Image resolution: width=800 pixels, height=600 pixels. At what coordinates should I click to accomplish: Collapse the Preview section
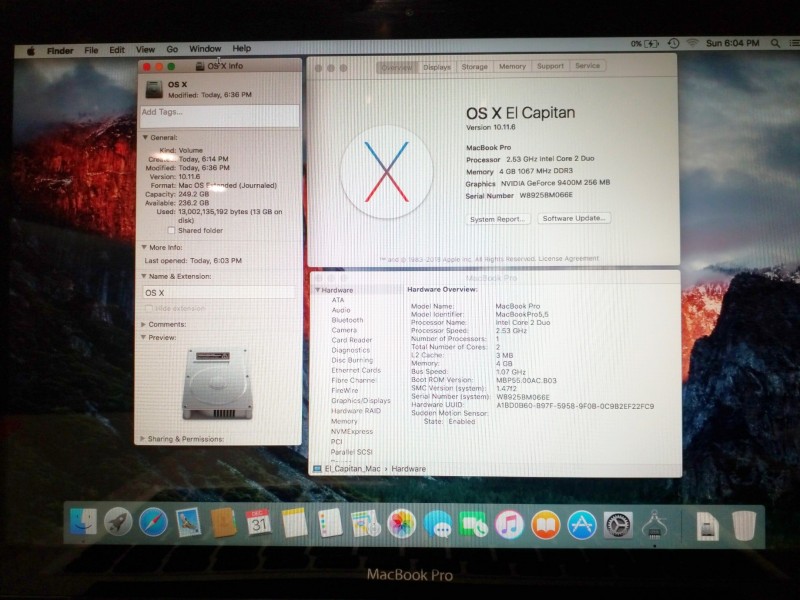(143, 337)
